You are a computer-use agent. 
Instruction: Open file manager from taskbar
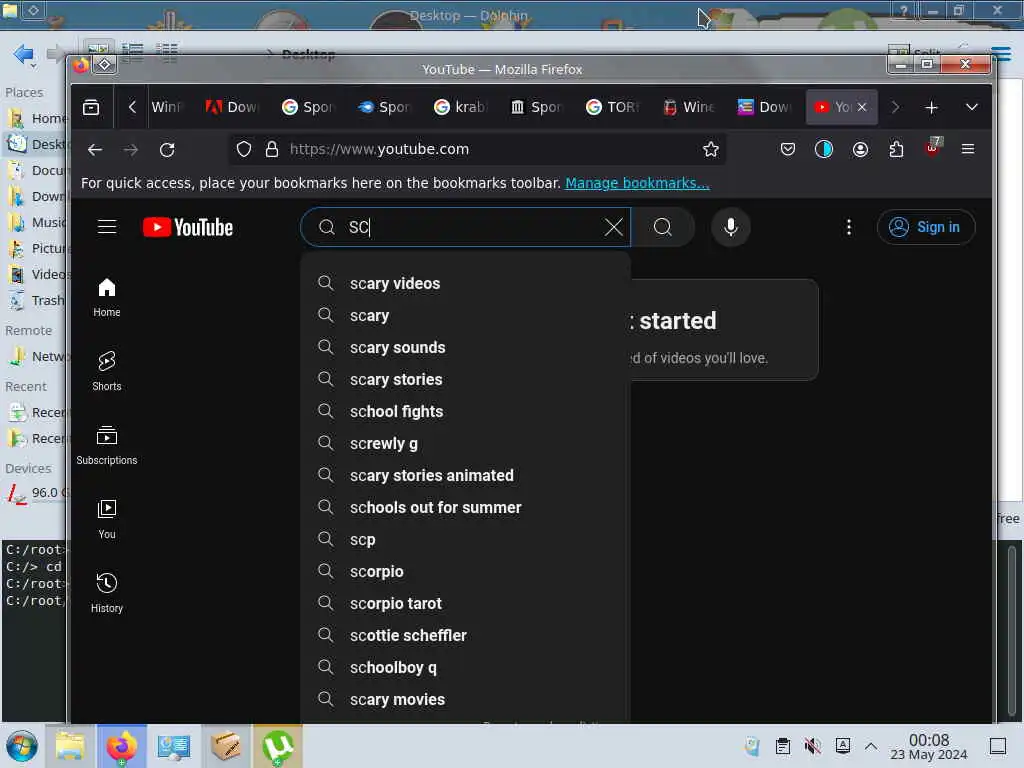pos(70,746)
